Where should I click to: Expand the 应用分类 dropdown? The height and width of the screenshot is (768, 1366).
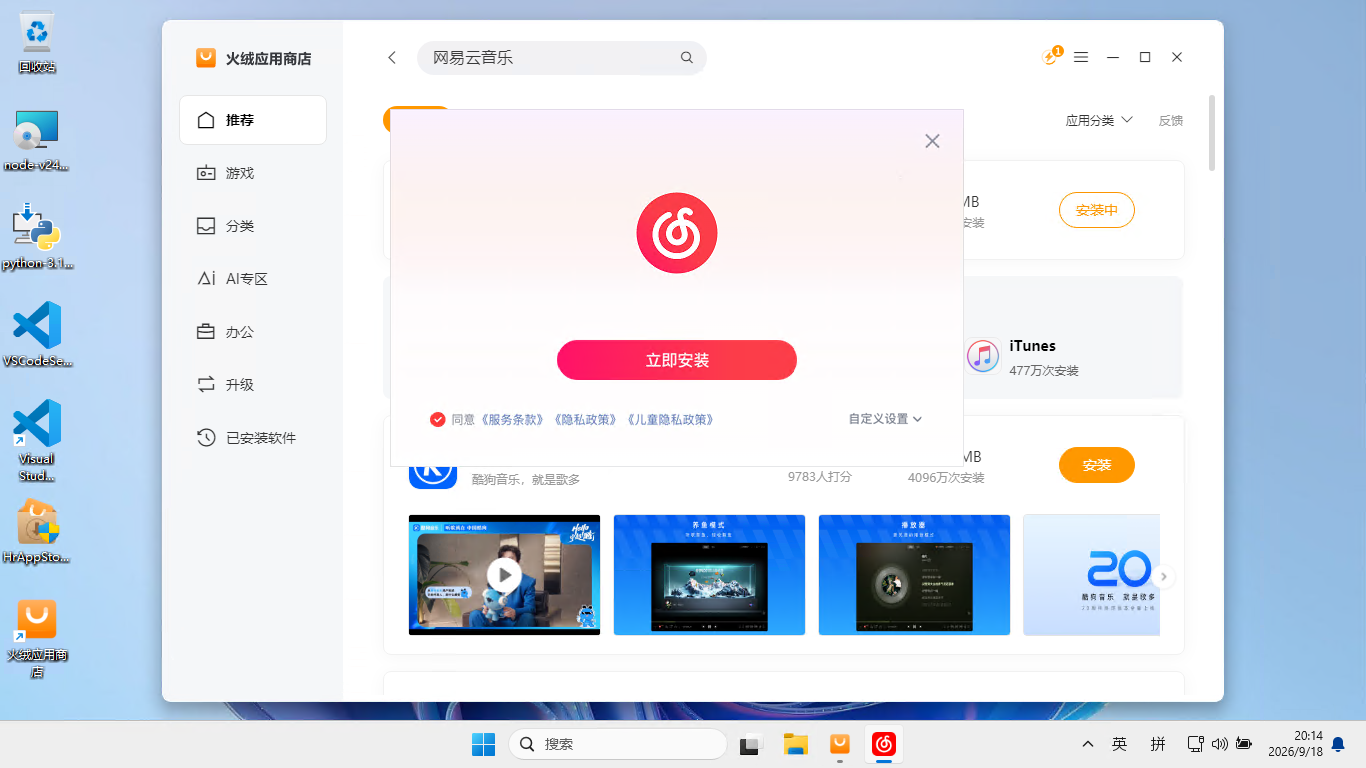coord(1099,120)
